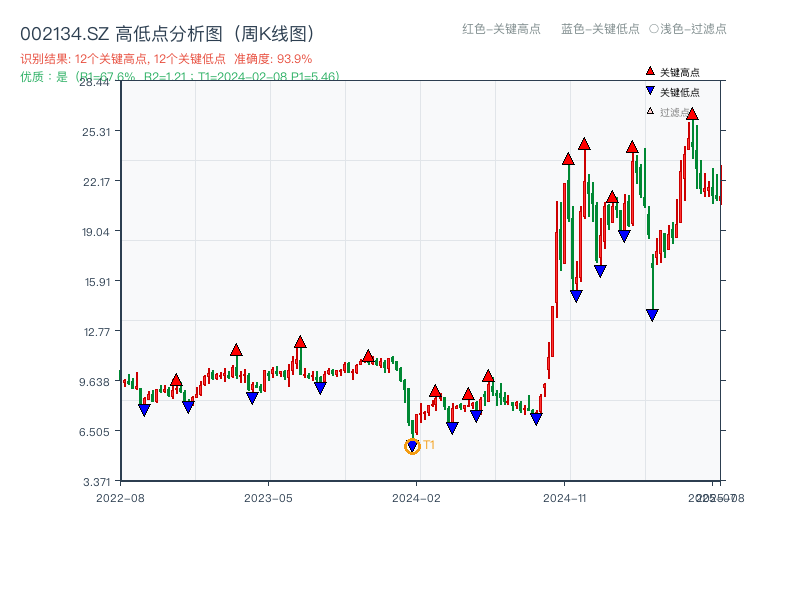The height and width of the screenshot is (600, 800).
Task: Toggle the 关键高点 legend entry inside the chart
Action: [672, 72]
